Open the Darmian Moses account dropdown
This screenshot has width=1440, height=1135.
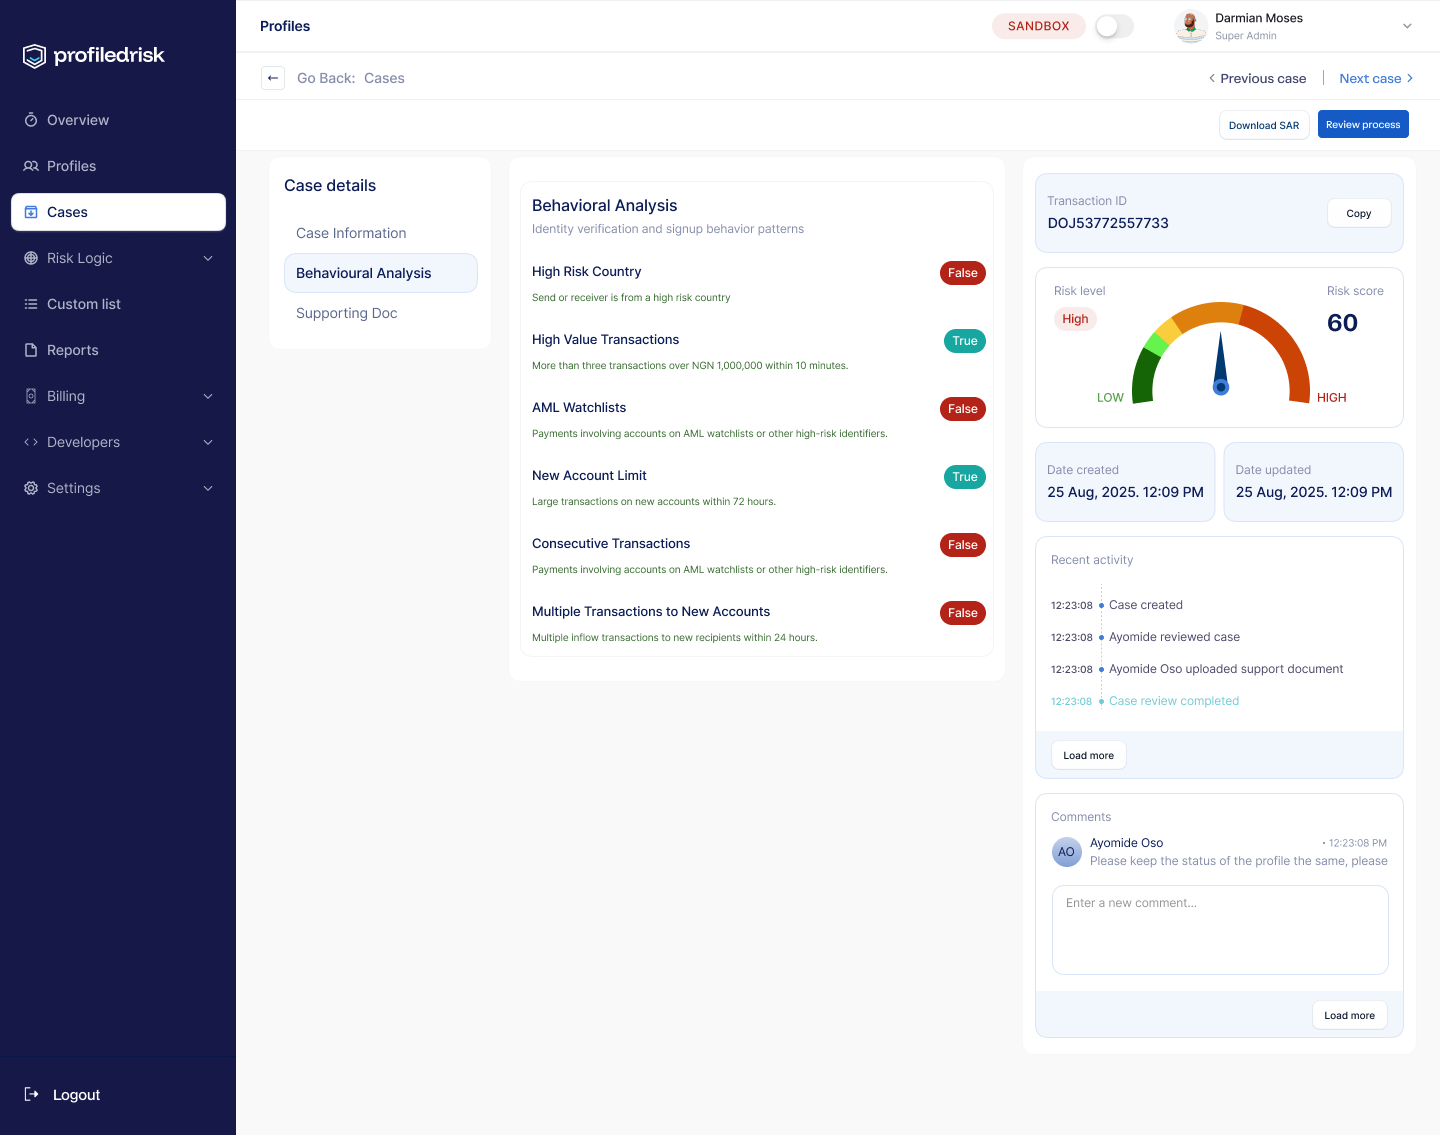[x=1406, y=26]
